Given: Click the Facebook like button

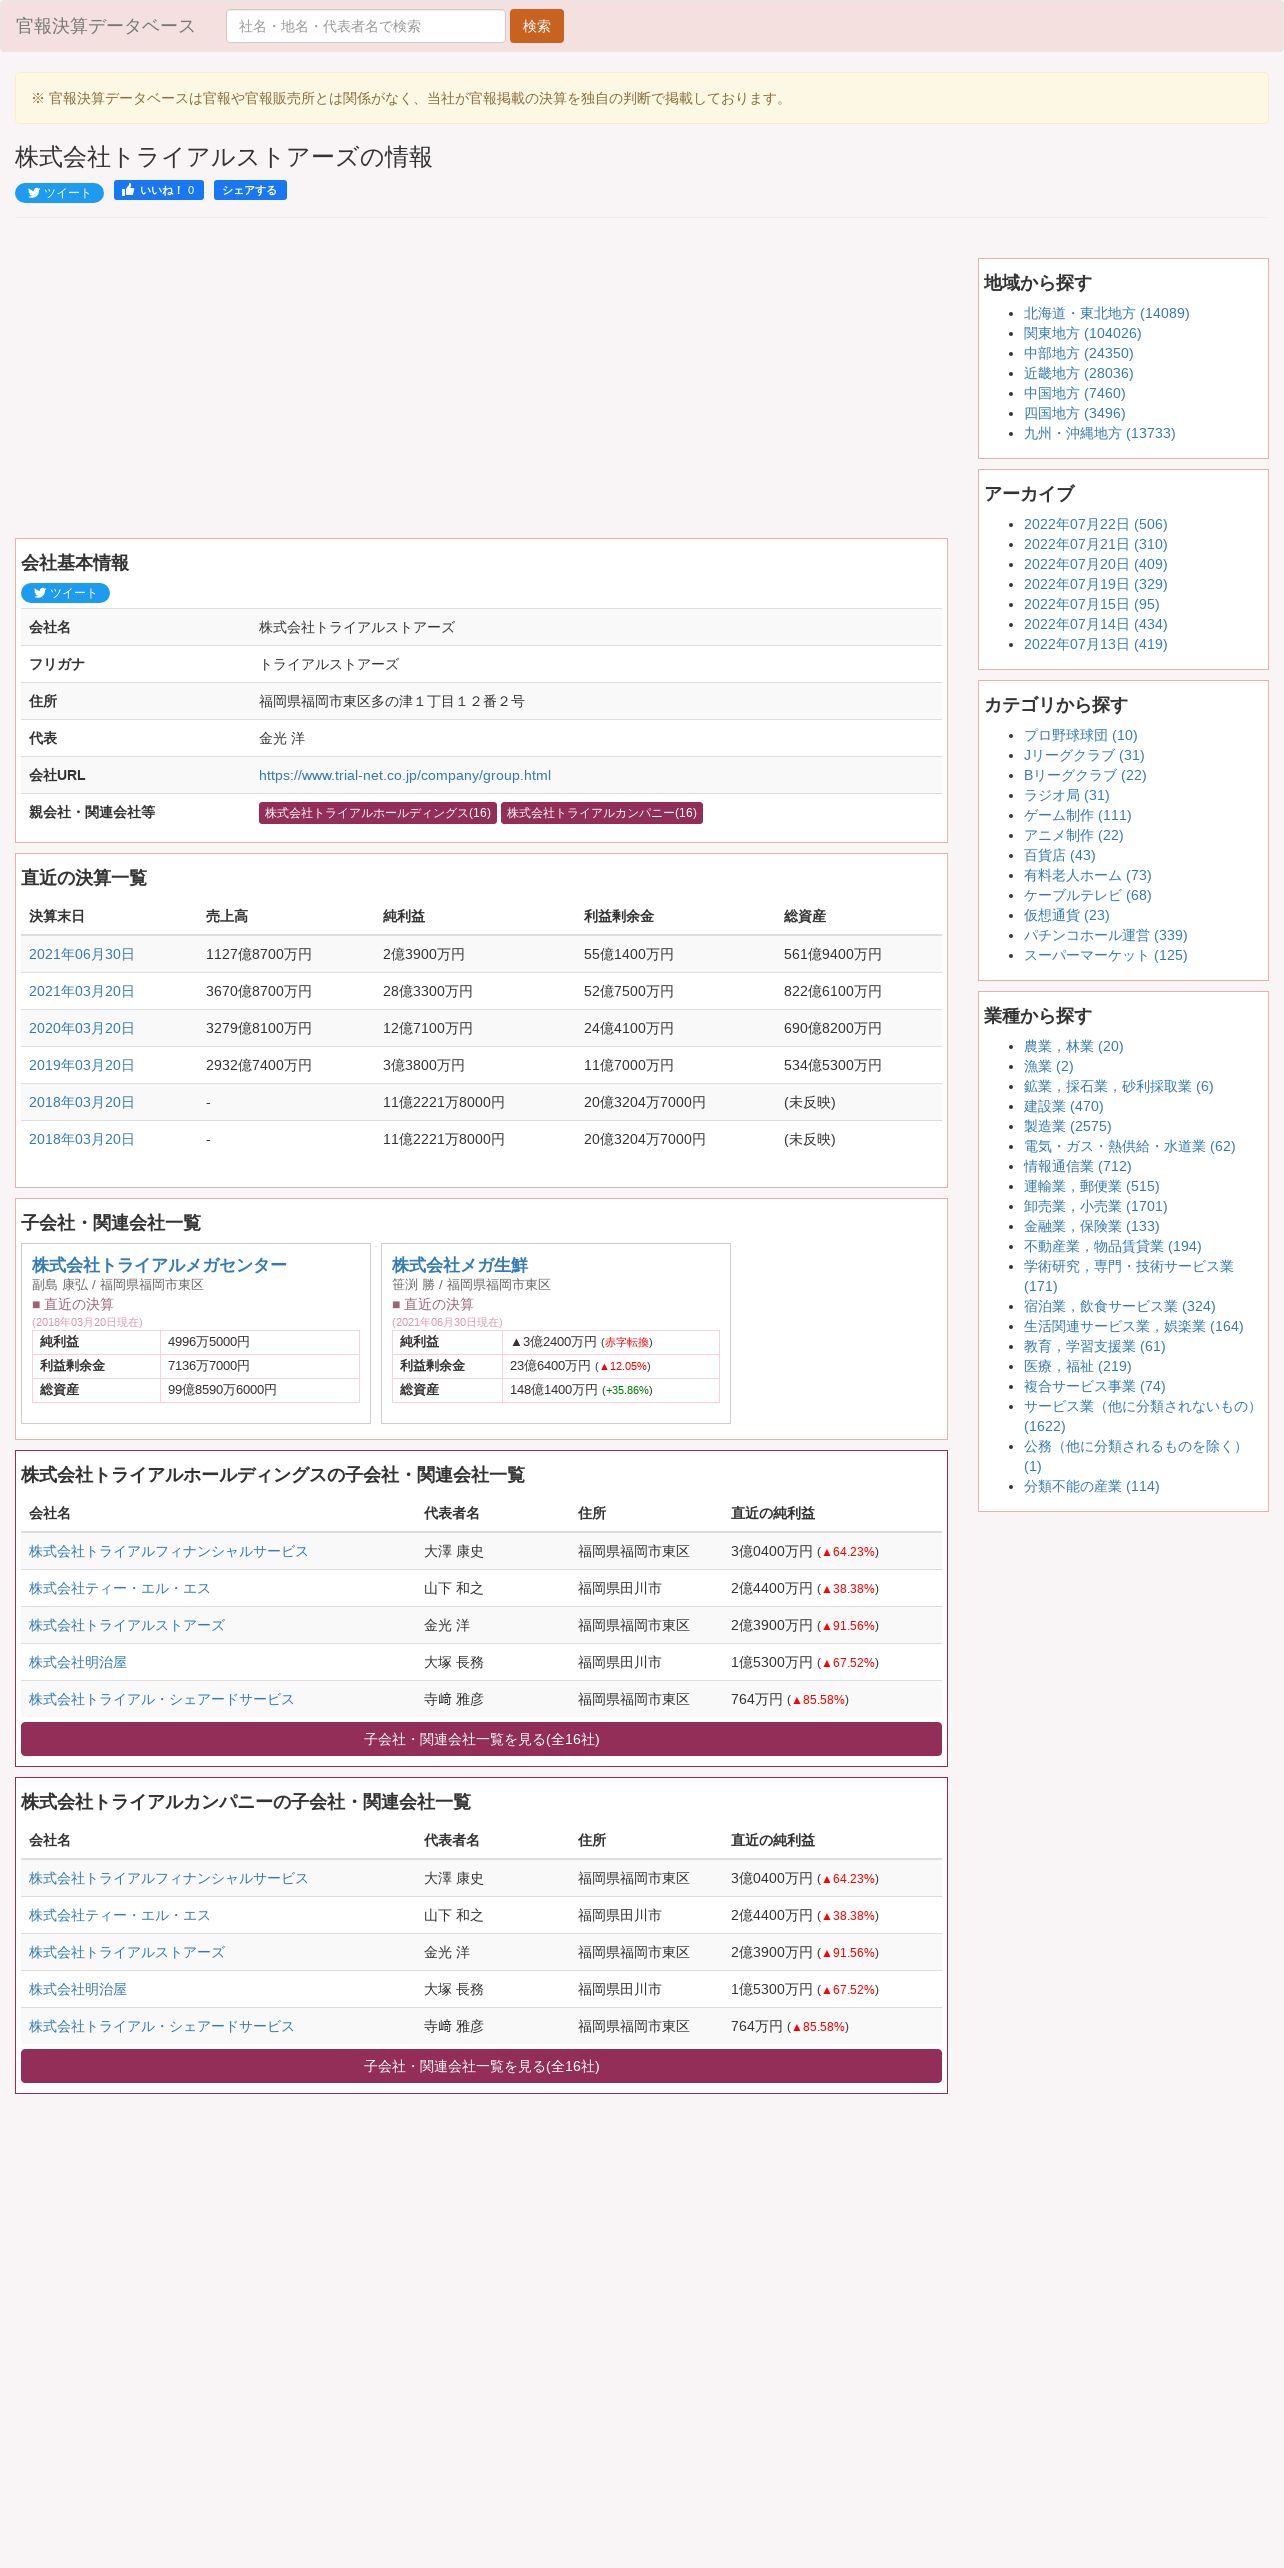Looking at the screenshot, I should coord(159,190).
